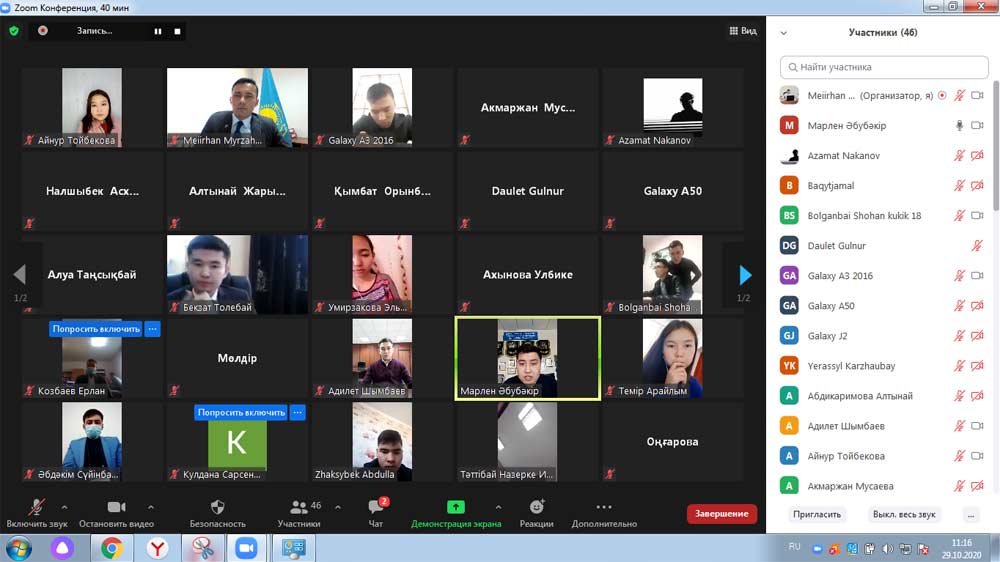Open Yandex browser from taskbar
Image resolution: width=1000 pixels, height=562 pixels.
click(x=158, y=548)
